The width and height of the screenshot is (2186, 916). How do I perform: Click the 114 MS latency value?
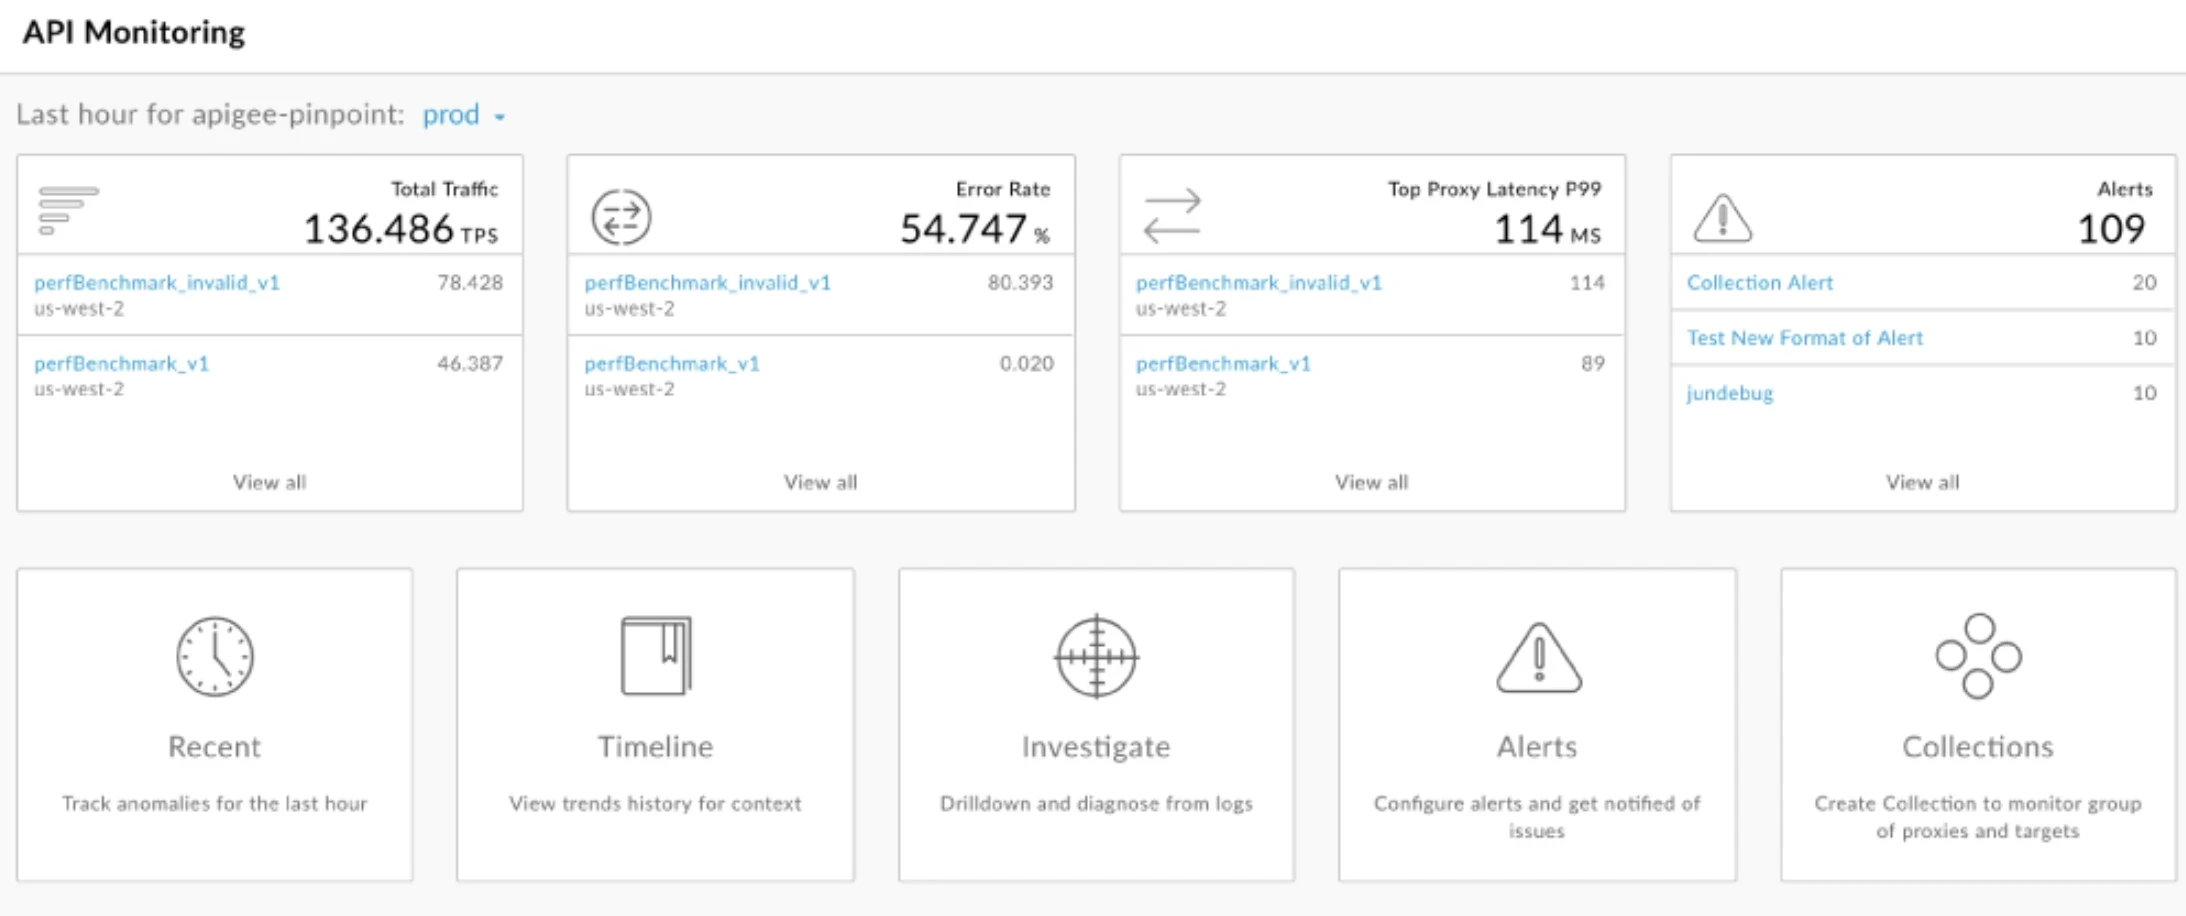[x=1548, y=229]
